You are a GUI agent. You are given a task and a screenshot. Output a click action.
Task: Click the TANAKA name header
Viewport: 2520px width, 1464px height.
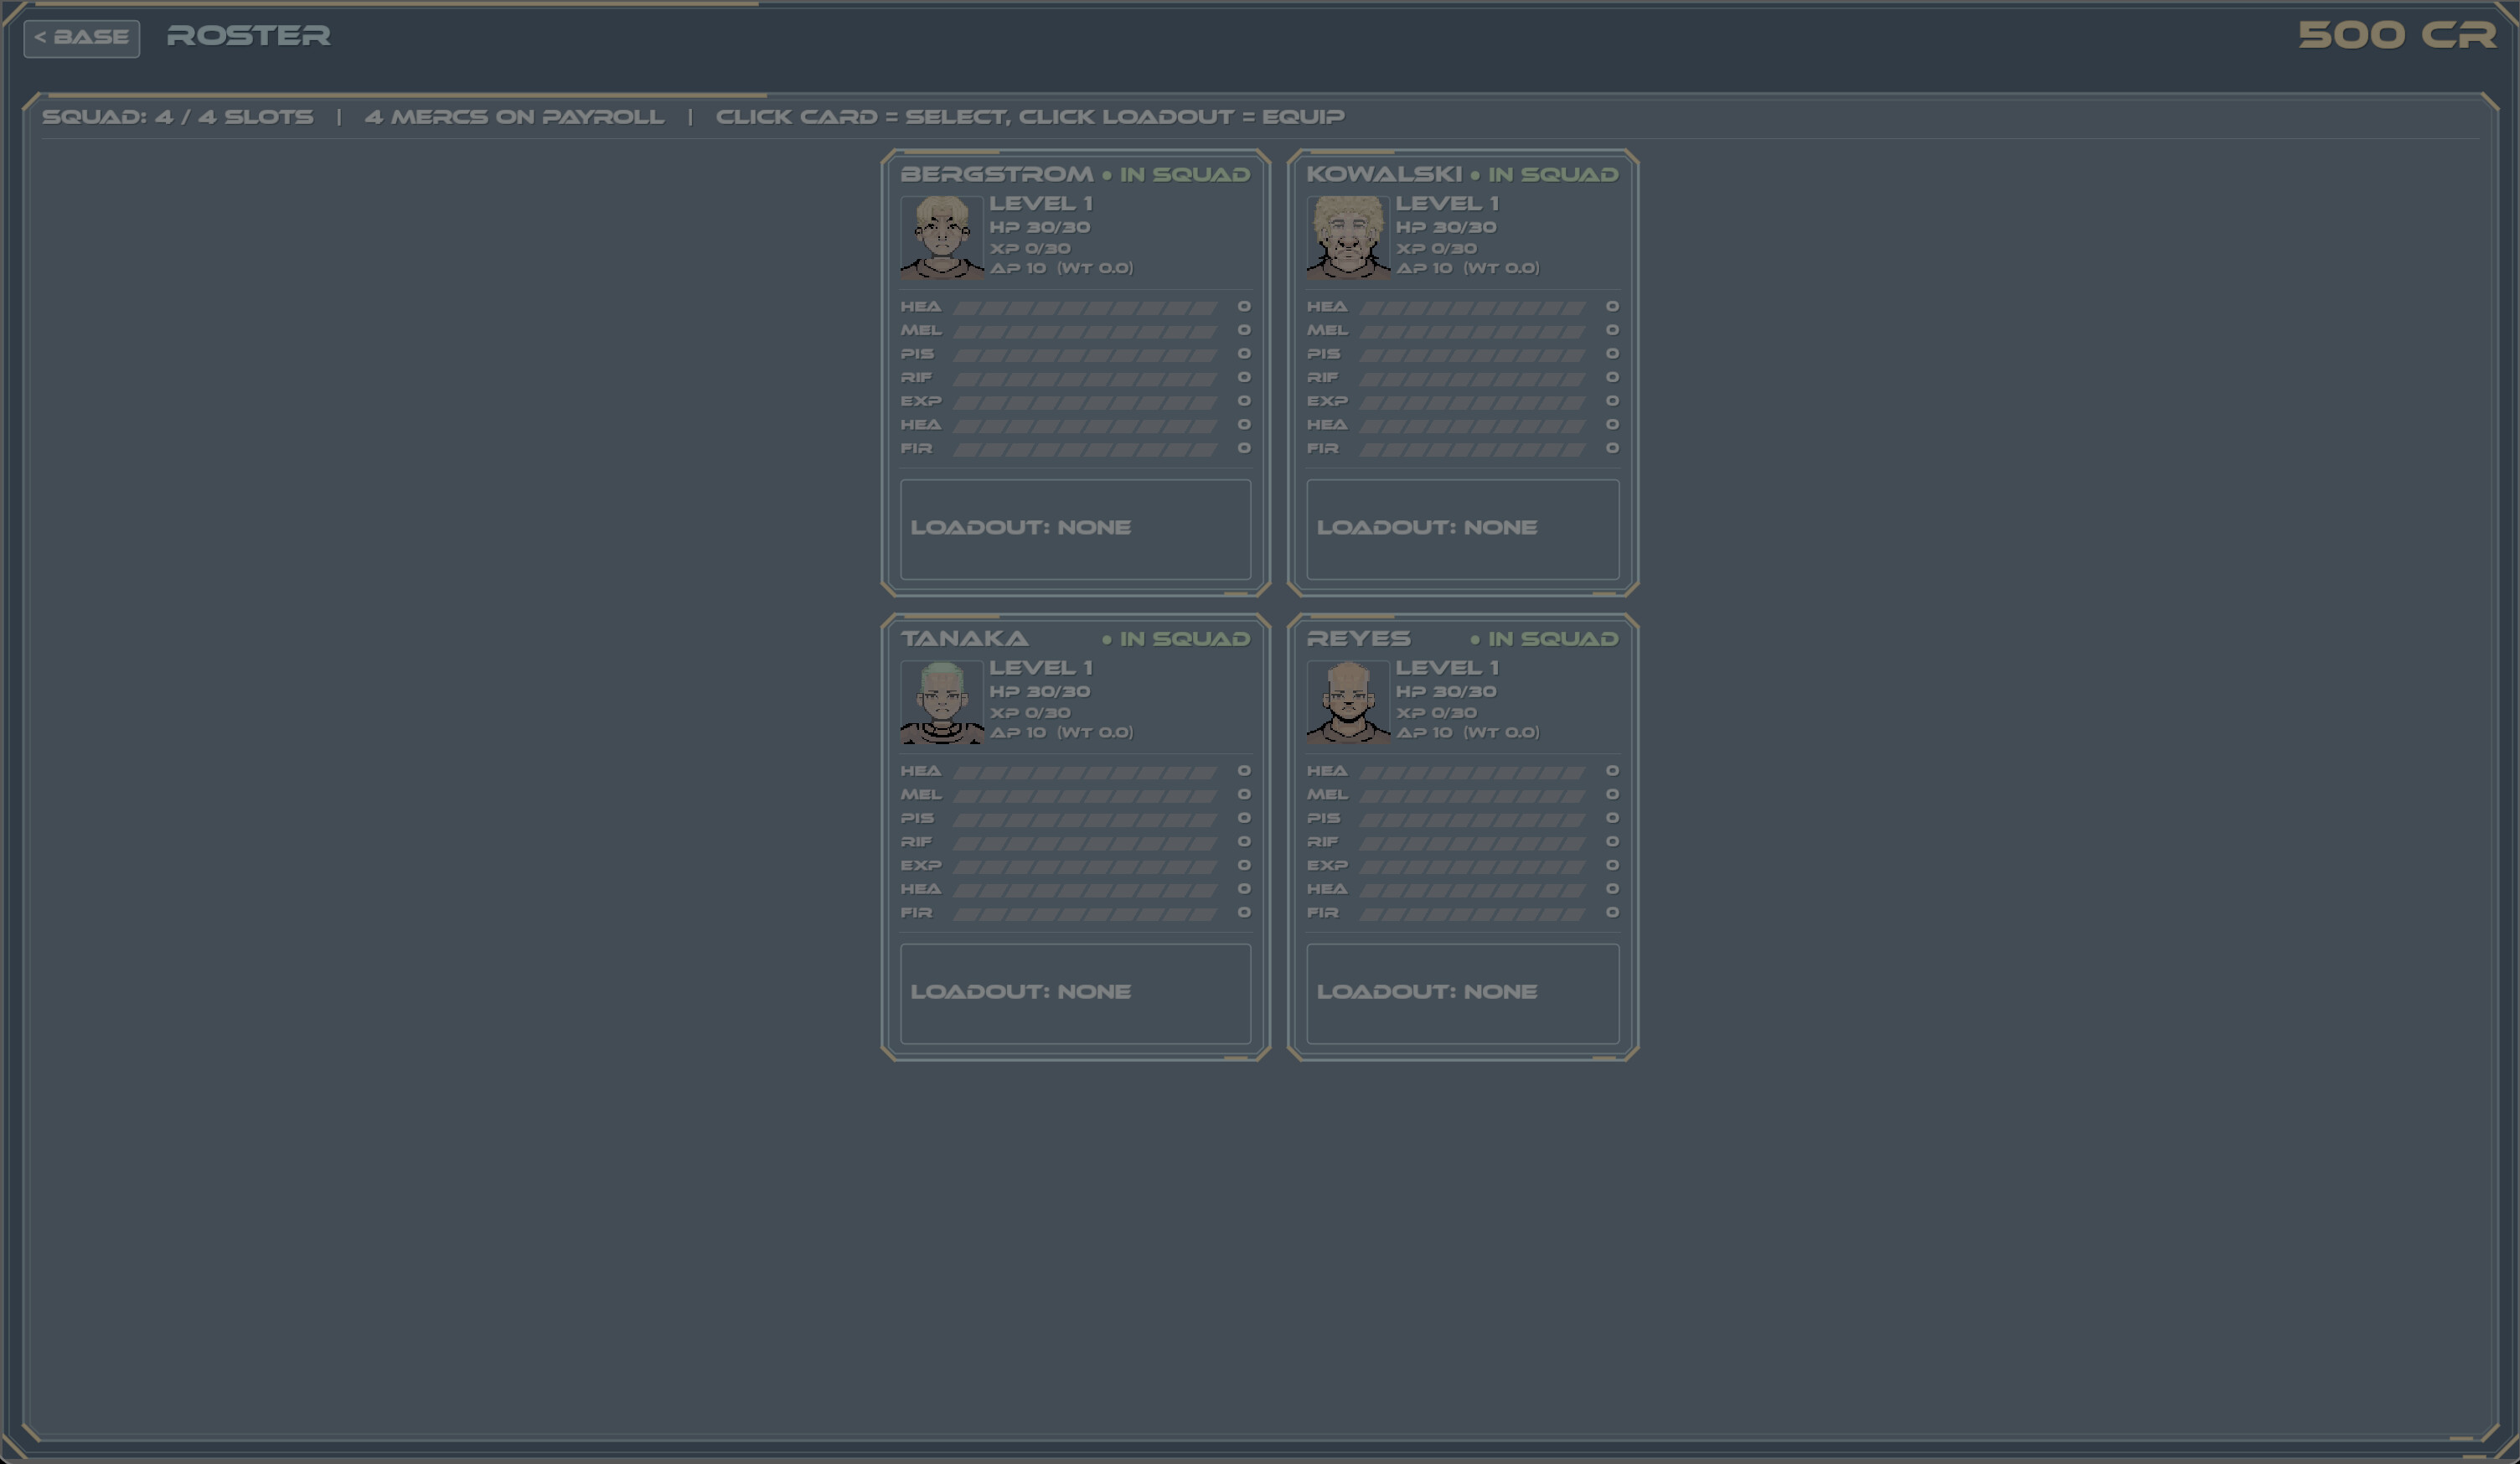964,638
